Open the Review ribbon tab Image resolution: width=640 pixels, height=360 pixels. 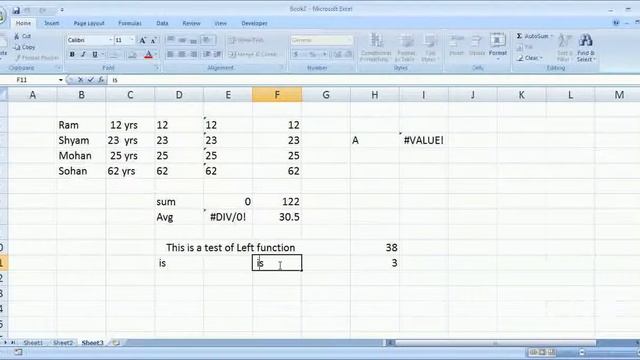pos(191,23)
